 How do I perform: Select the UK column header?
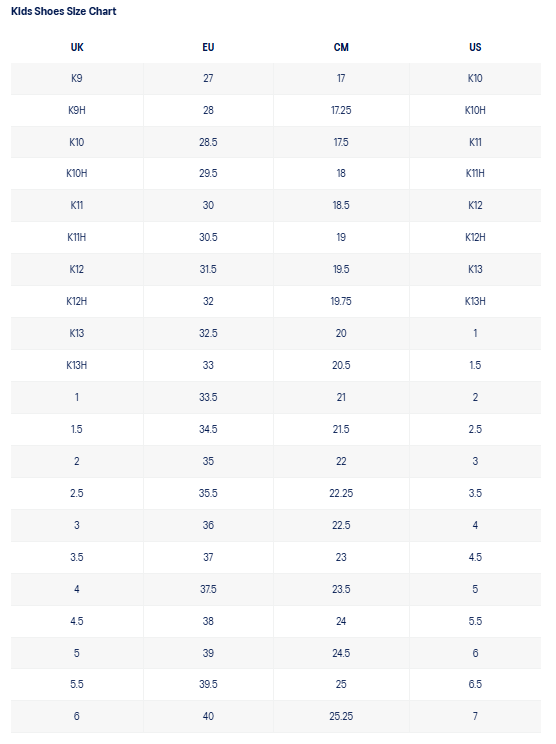pos(77,47)
